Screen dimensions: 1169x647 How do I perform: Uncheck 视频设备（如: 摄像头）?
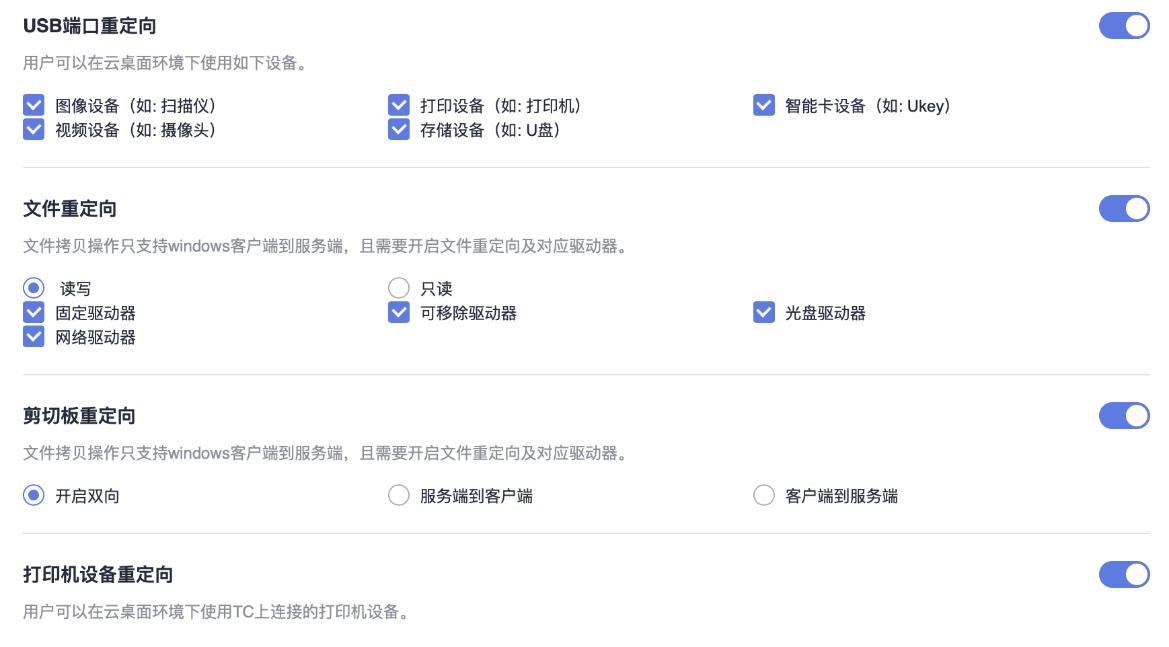(31, 129)
